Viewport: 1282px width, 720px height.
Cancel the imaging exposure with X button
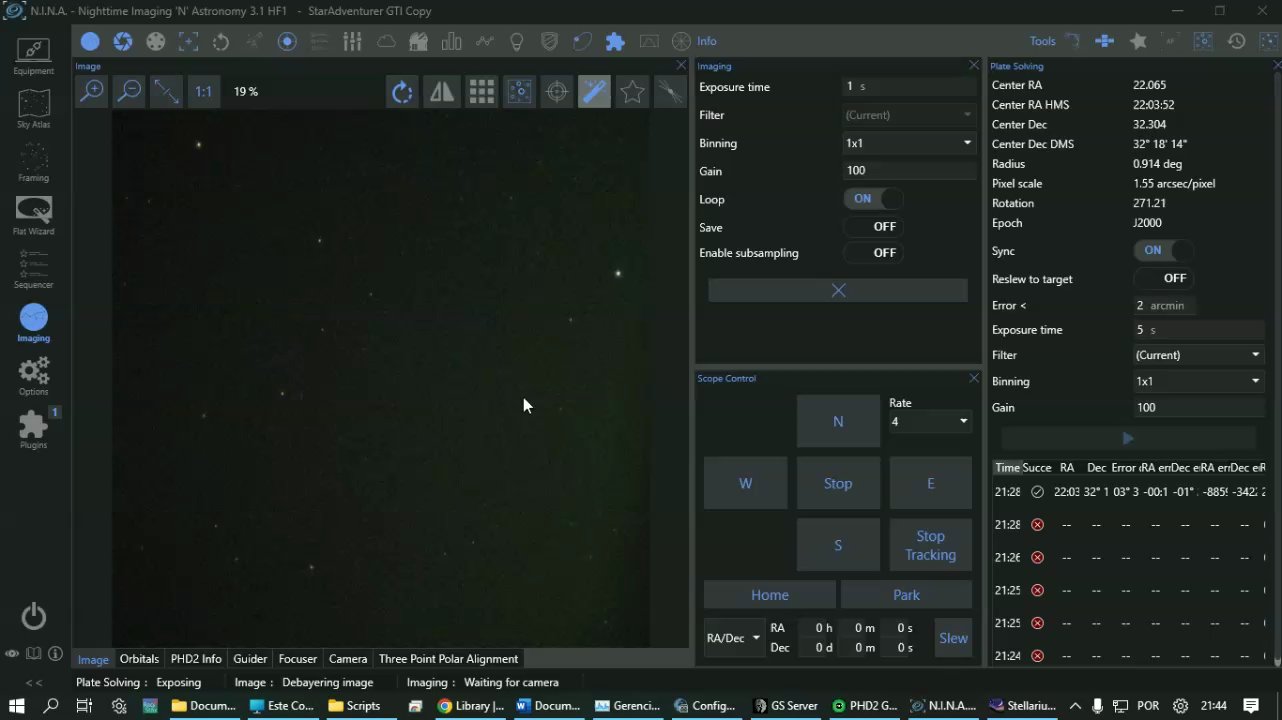point(838,290)
